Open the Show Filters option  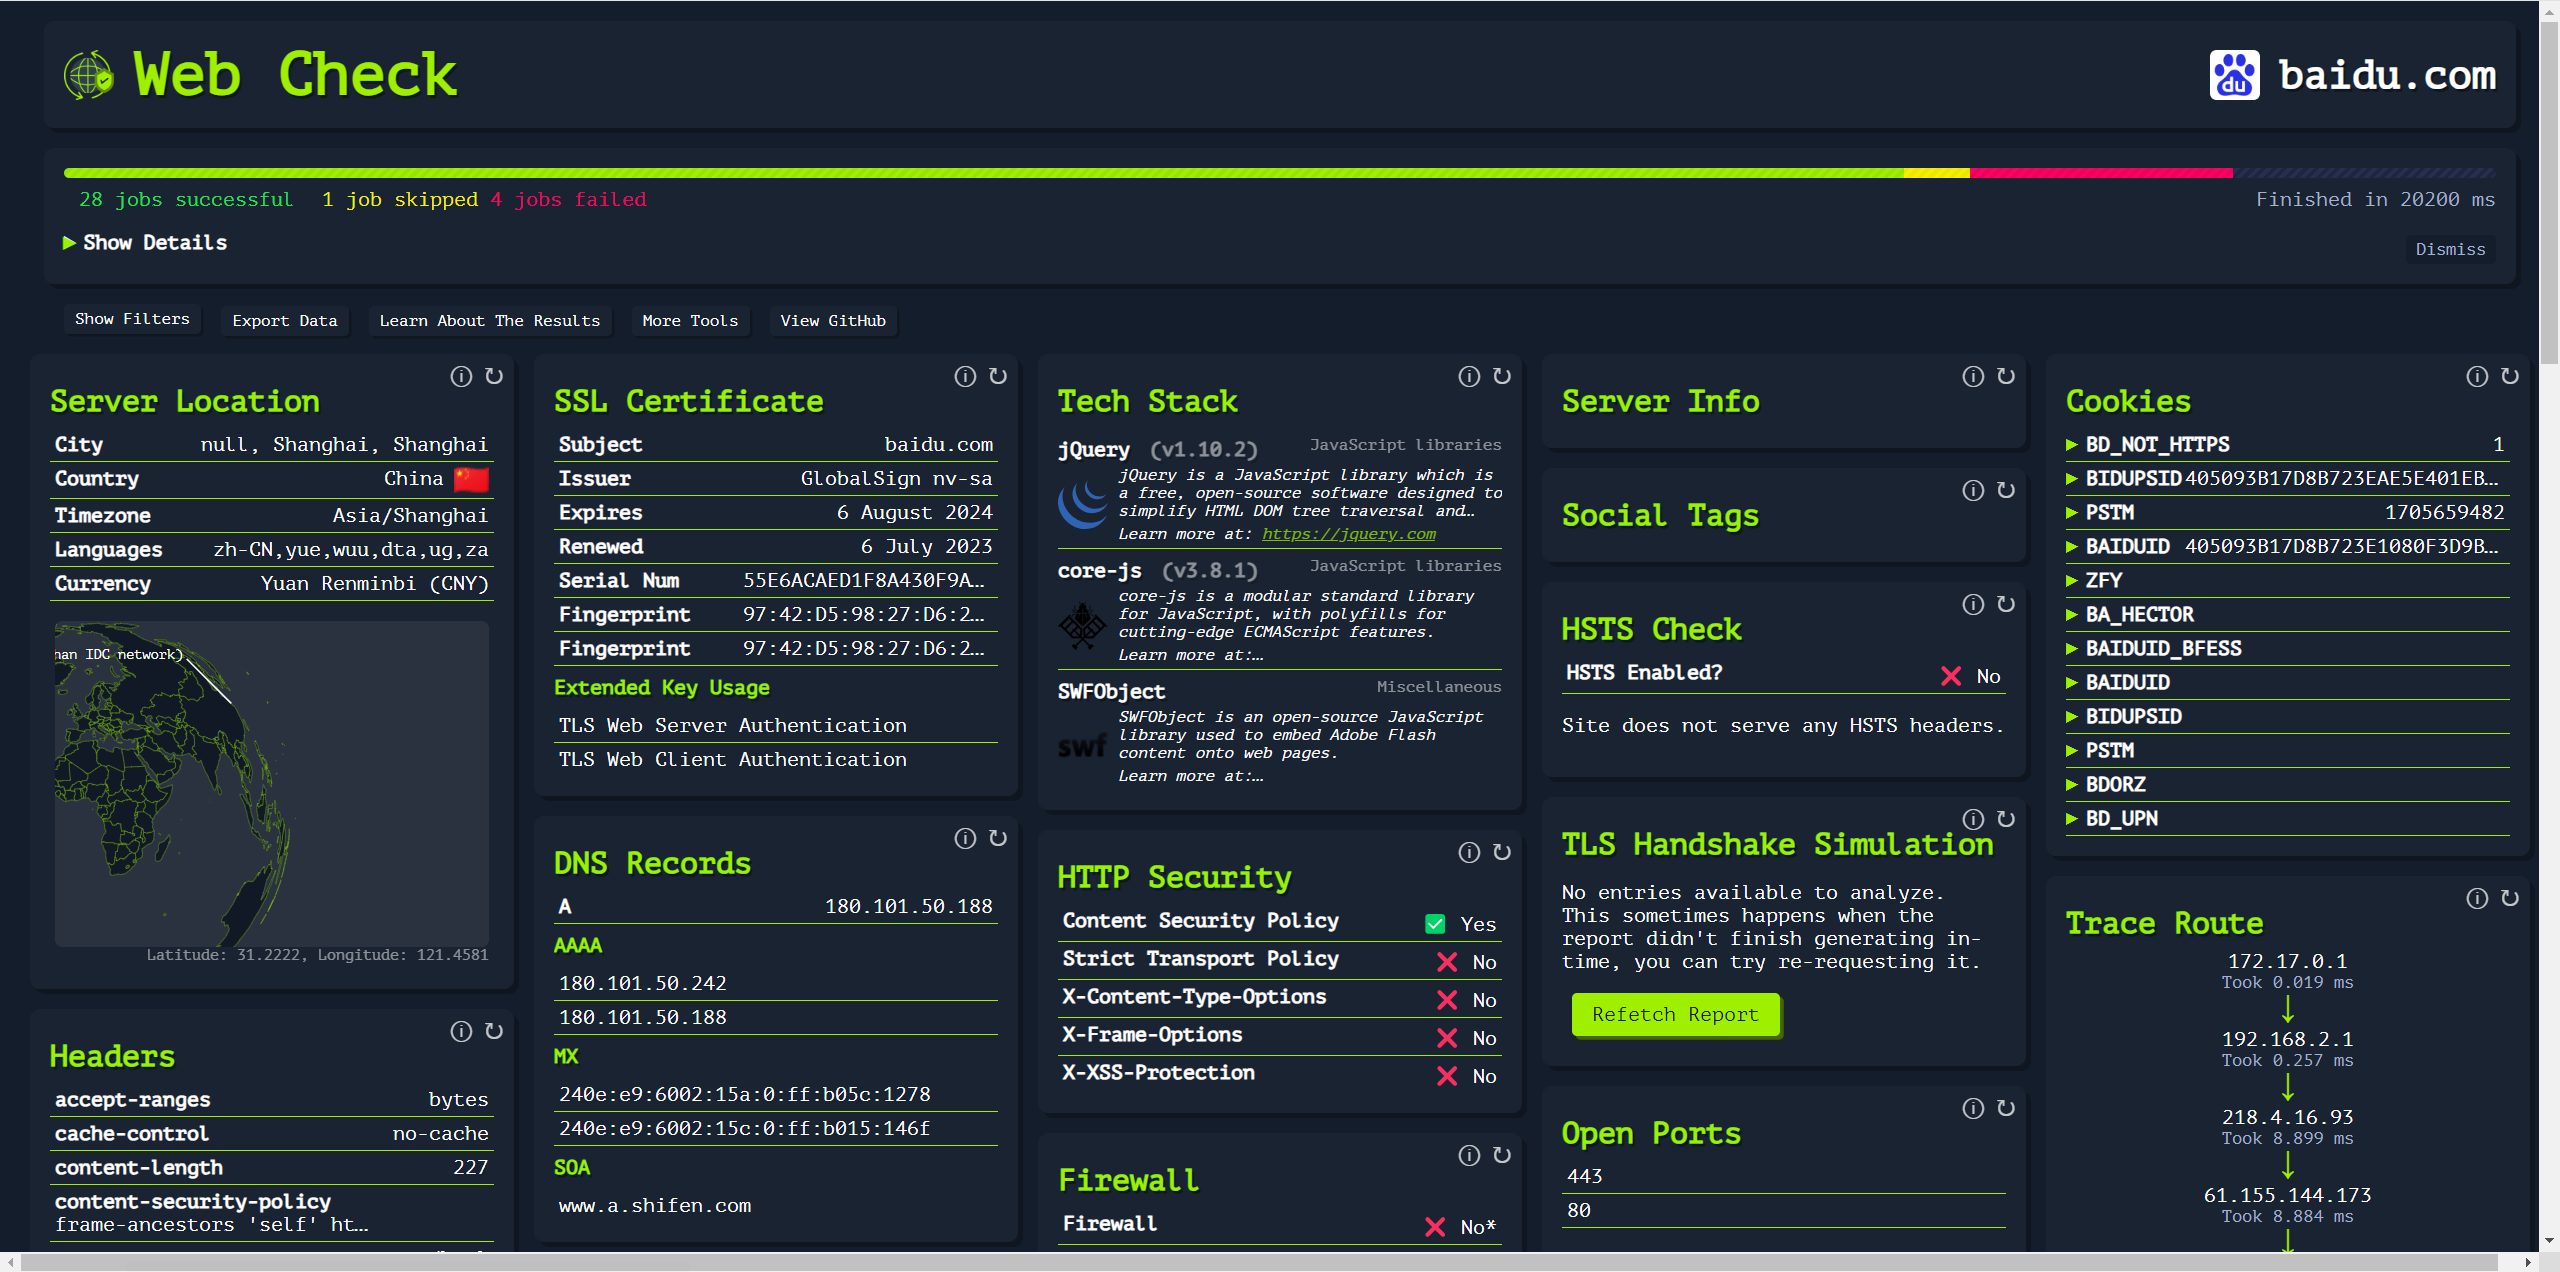[132, 319]
